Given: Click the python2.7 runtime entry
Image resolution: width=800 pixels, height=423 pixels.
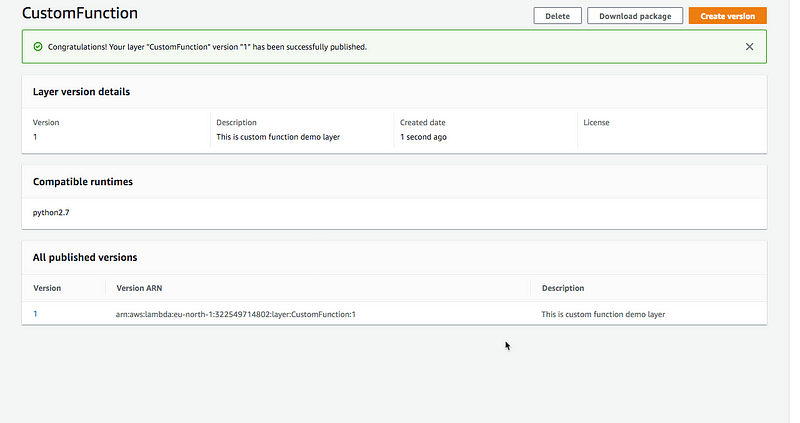Looking at the screenshot, I should 51,212.
